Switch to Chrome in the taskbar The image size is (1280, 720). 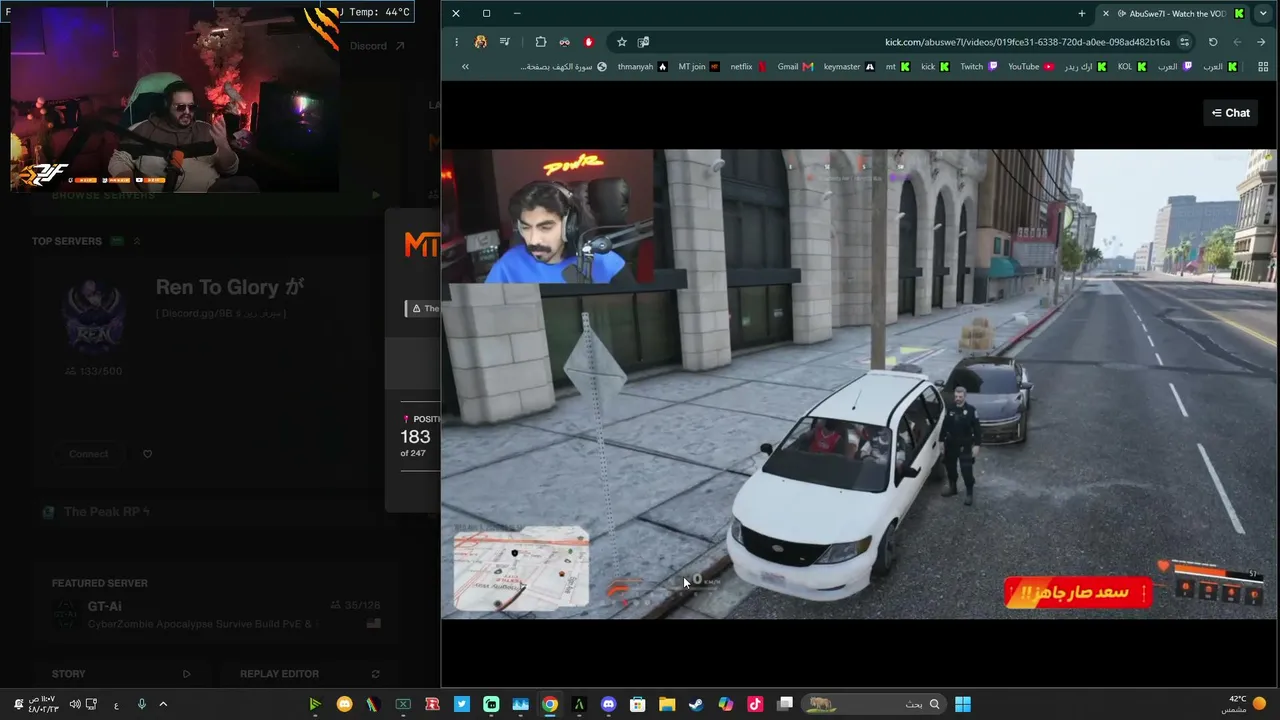pos(550,704)
